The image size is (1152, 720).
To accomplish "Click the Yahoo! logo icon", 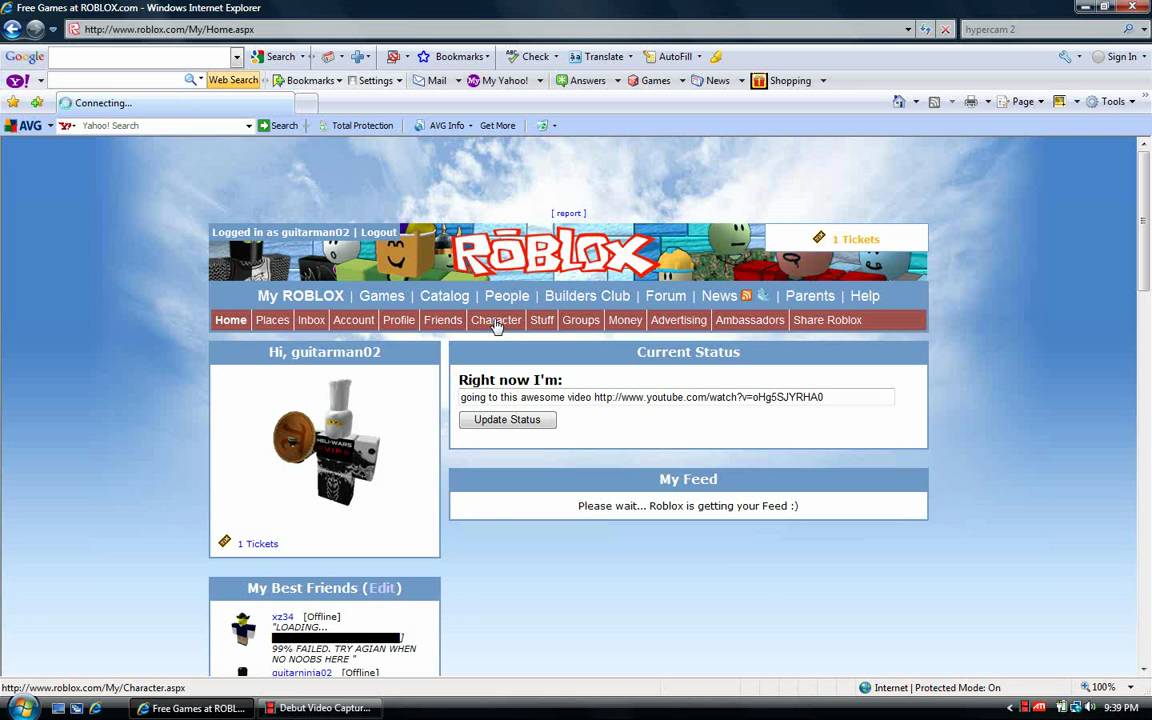I will tap(18, 81).
